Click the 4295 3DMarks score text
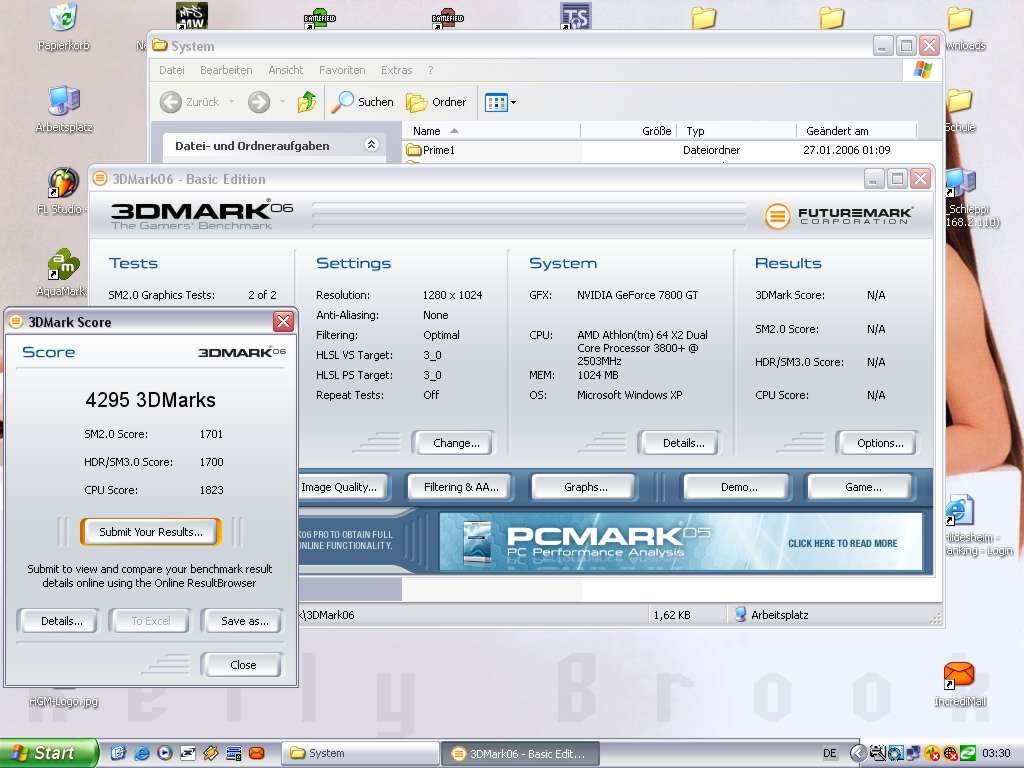The image size is (1024, 768). 150,400
